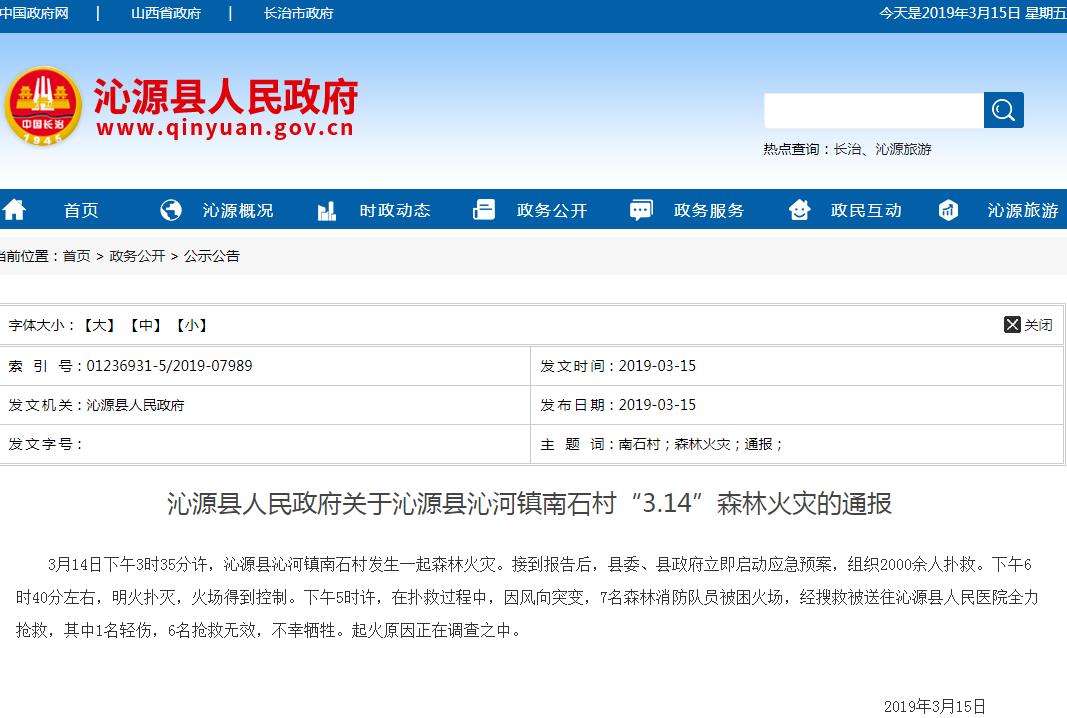Set font size to 大
The width and height of the screenshot is (1067, 718).
click(99, 325)
